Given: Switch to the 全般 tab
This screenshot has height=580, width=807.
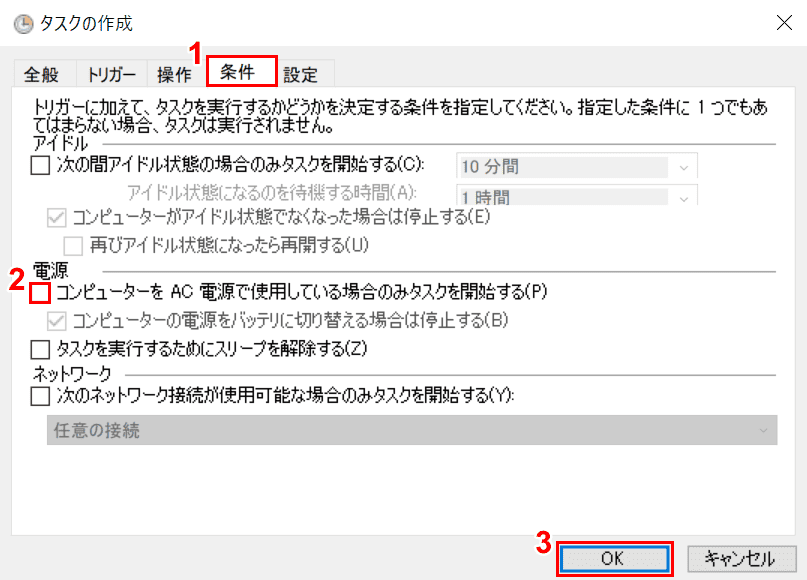Looking at the screenshot, I should 42,75.
